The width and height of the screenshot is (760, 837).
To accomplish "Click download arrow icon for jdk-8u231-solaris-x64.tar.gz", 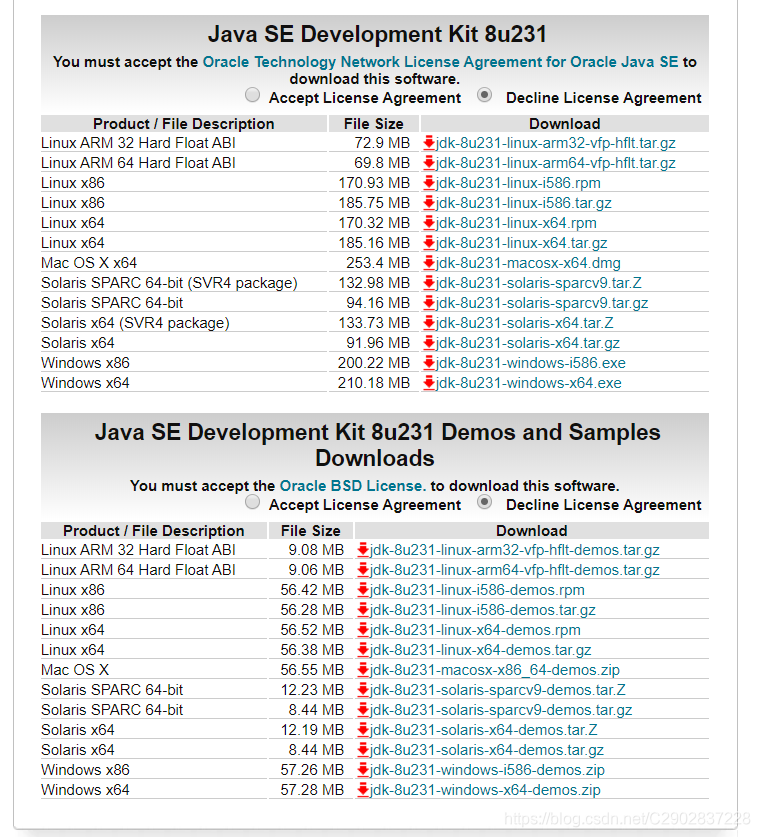I will [x=429, y=343].
